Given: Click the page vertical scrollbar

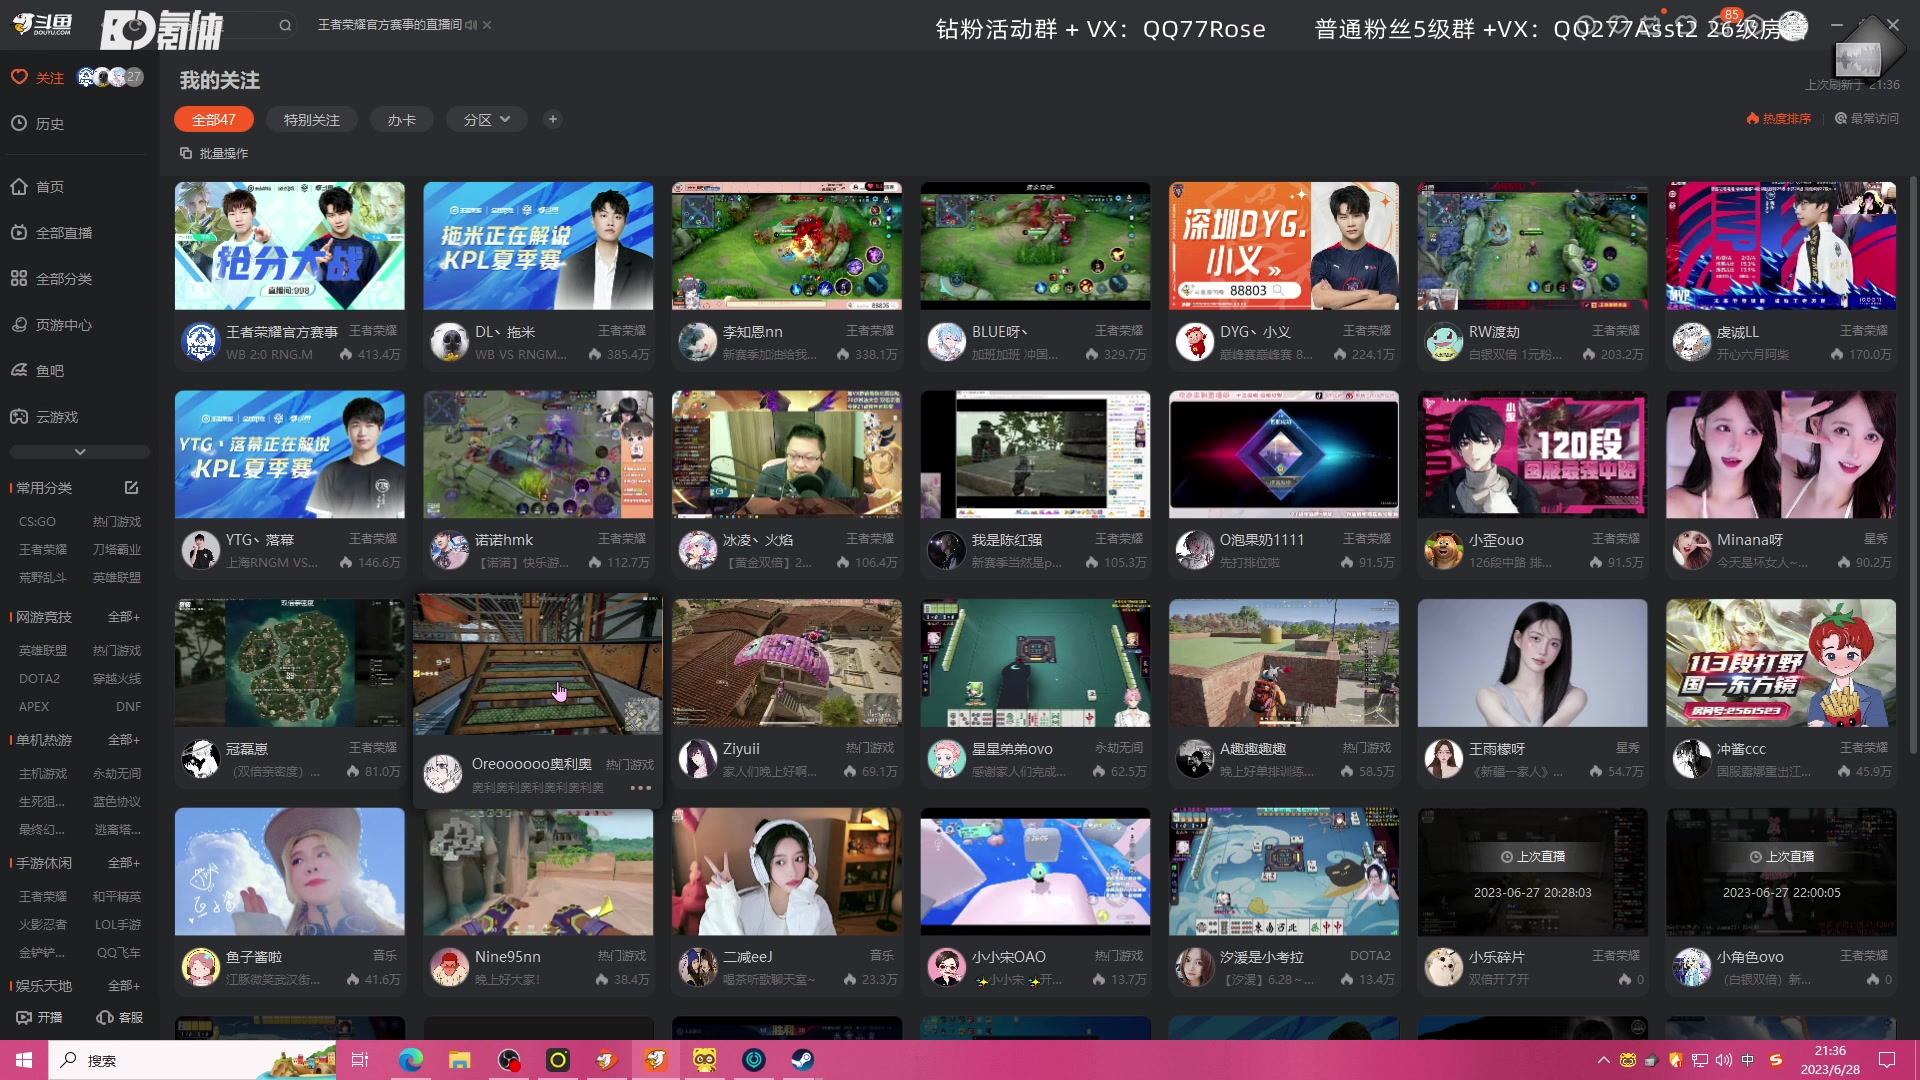Looking at the screenshot, I should pos(1913,465).
